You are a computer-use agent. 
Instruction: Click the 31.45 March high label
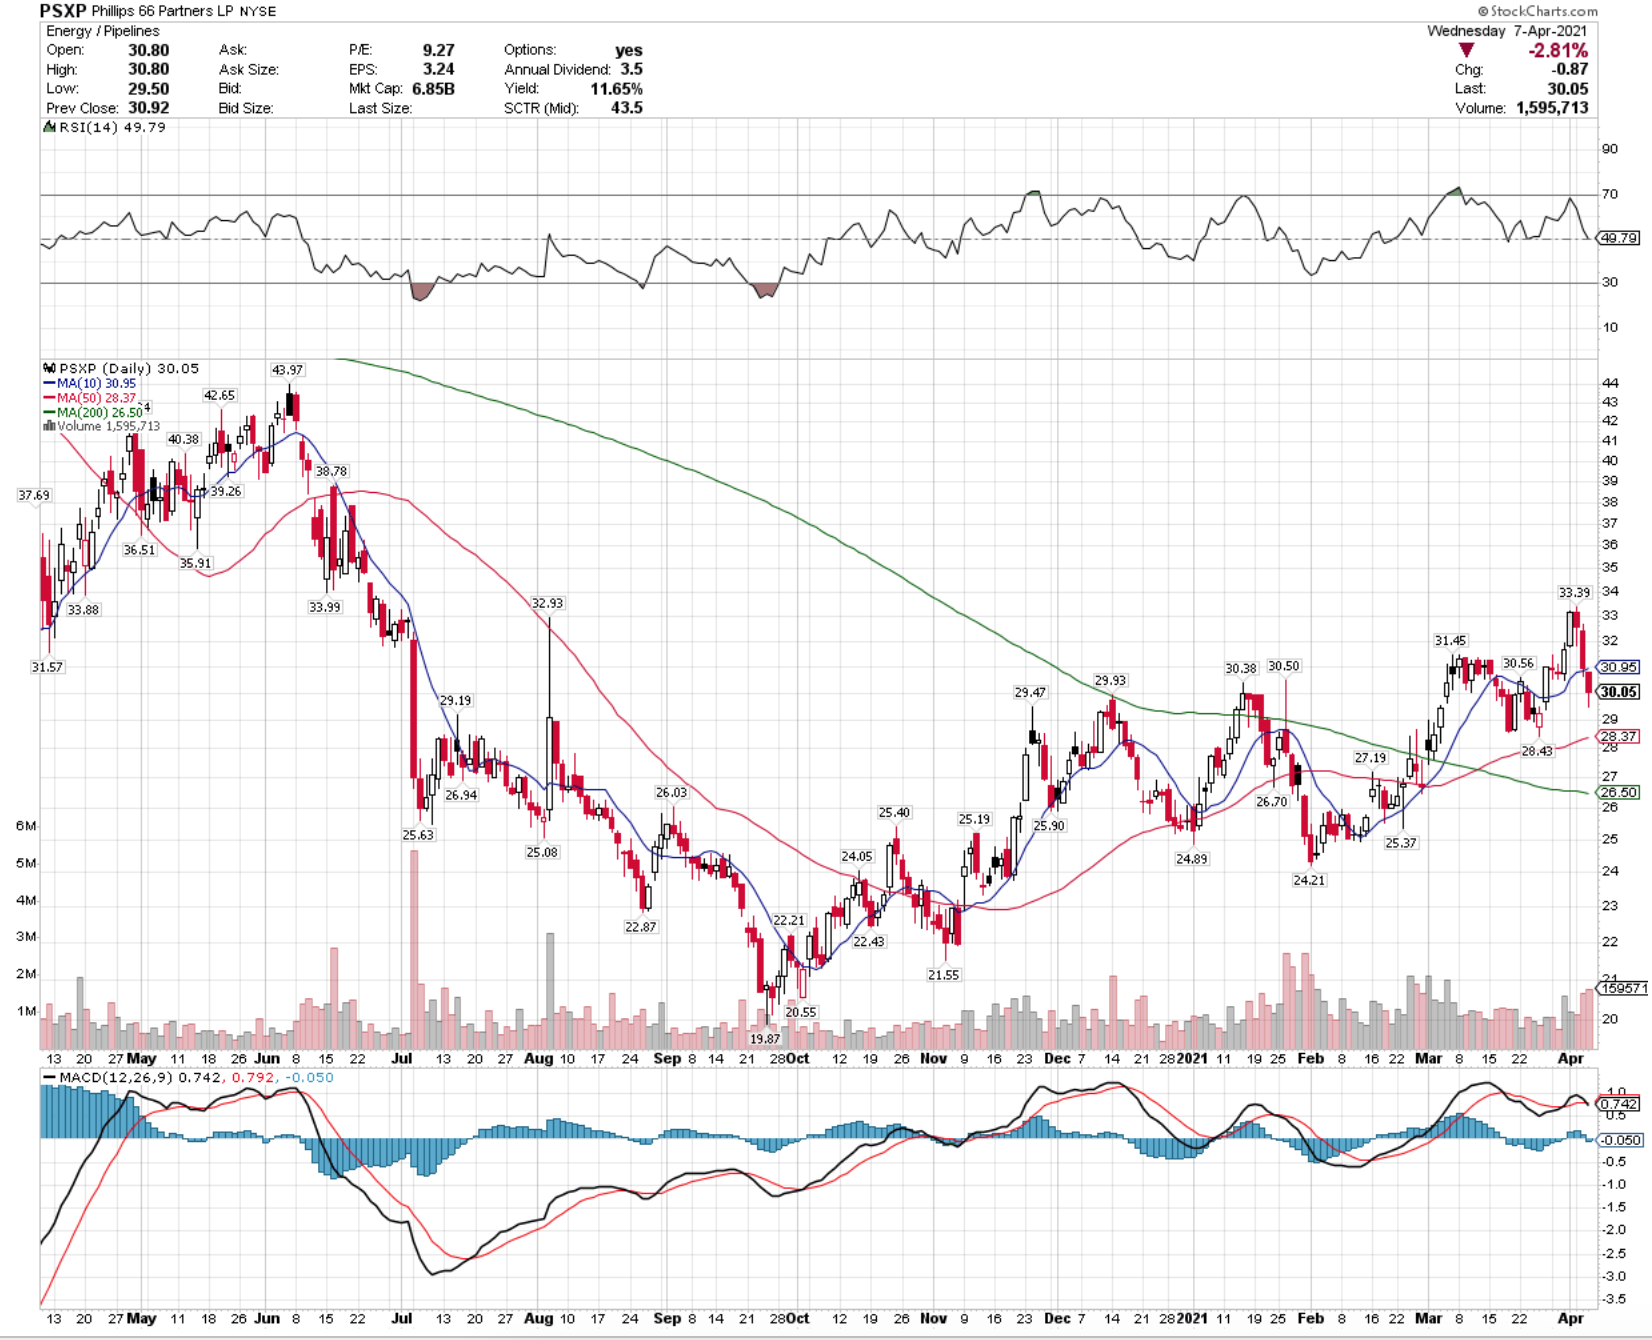(1450, 641)
